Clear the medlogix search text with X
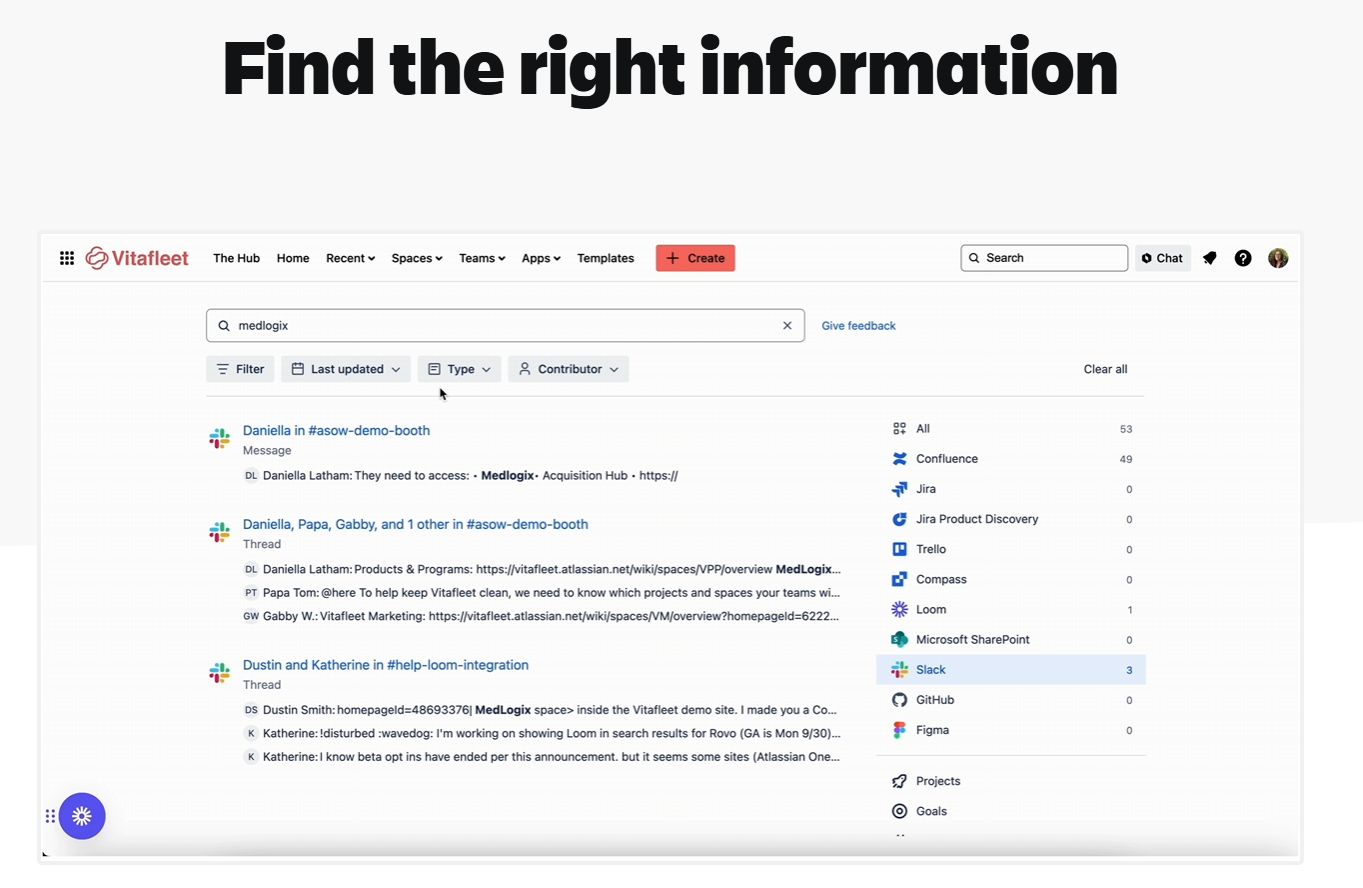This screenshot has width=1363, height=888. tap(787, 326)
